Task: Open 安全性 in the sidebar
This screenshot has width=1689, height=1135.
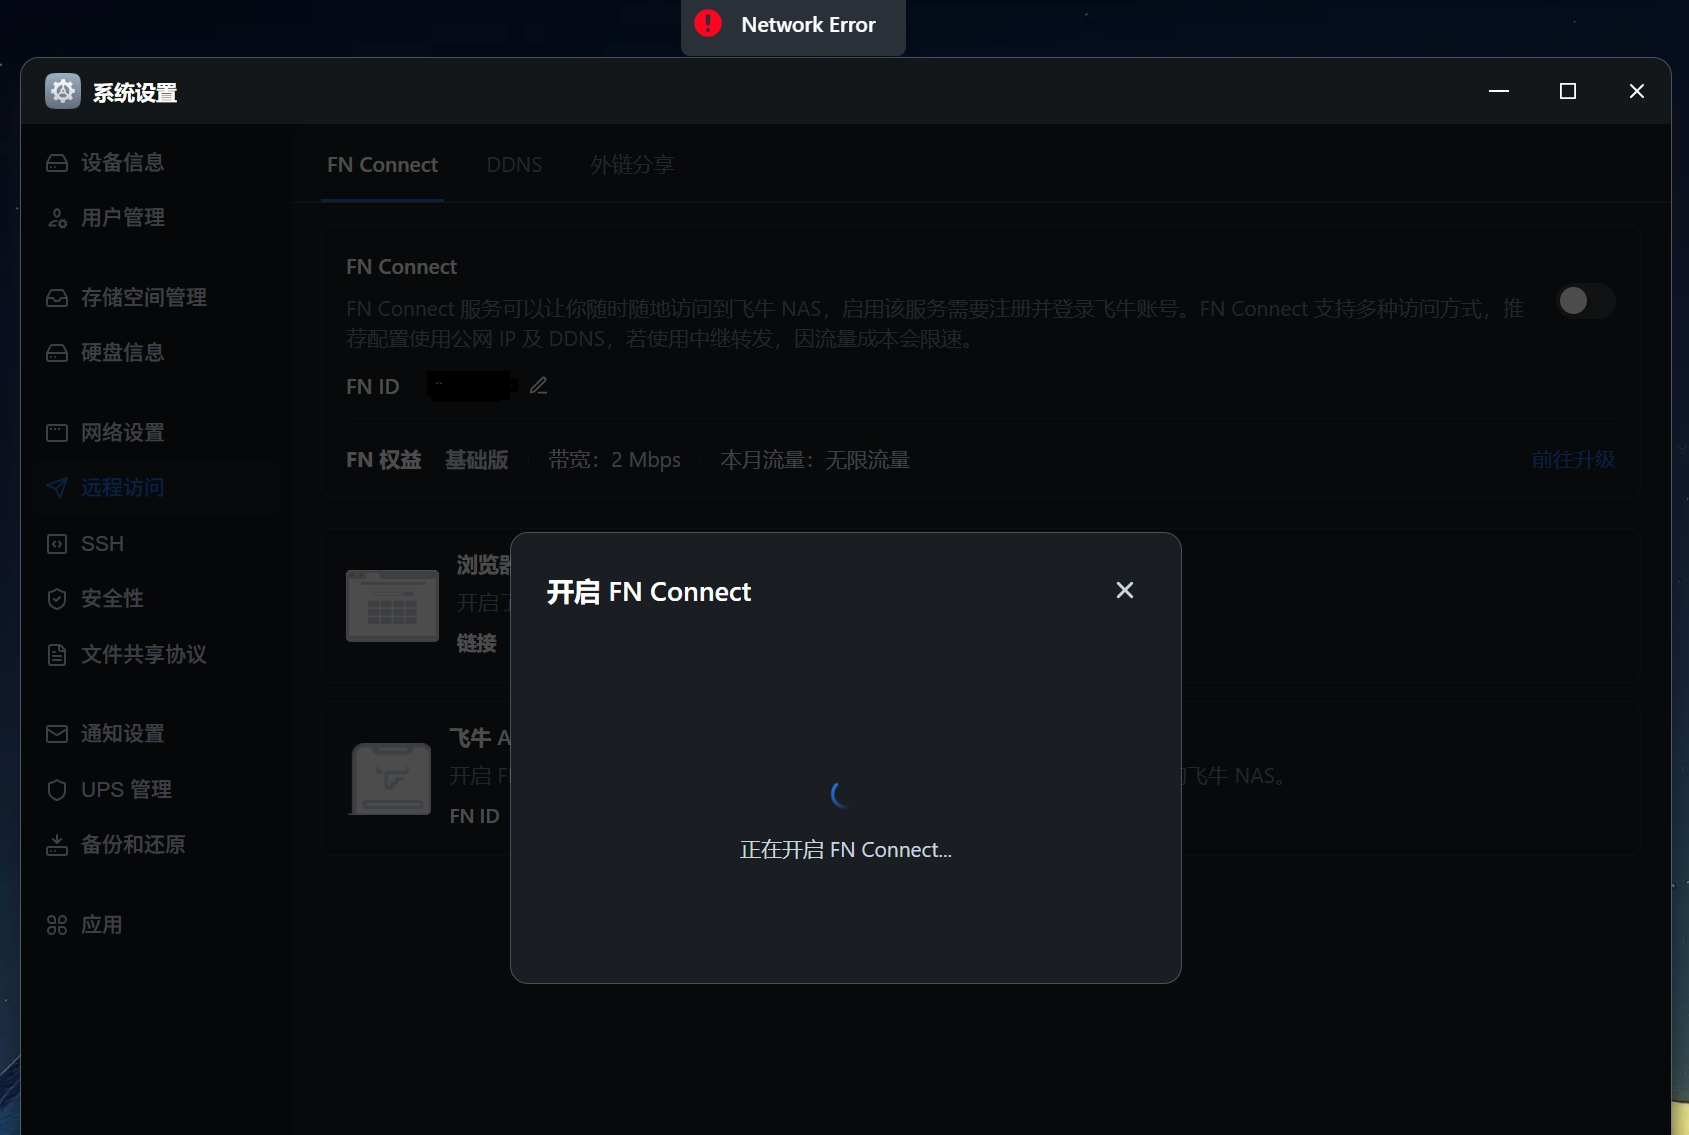Action: [156, 599]
